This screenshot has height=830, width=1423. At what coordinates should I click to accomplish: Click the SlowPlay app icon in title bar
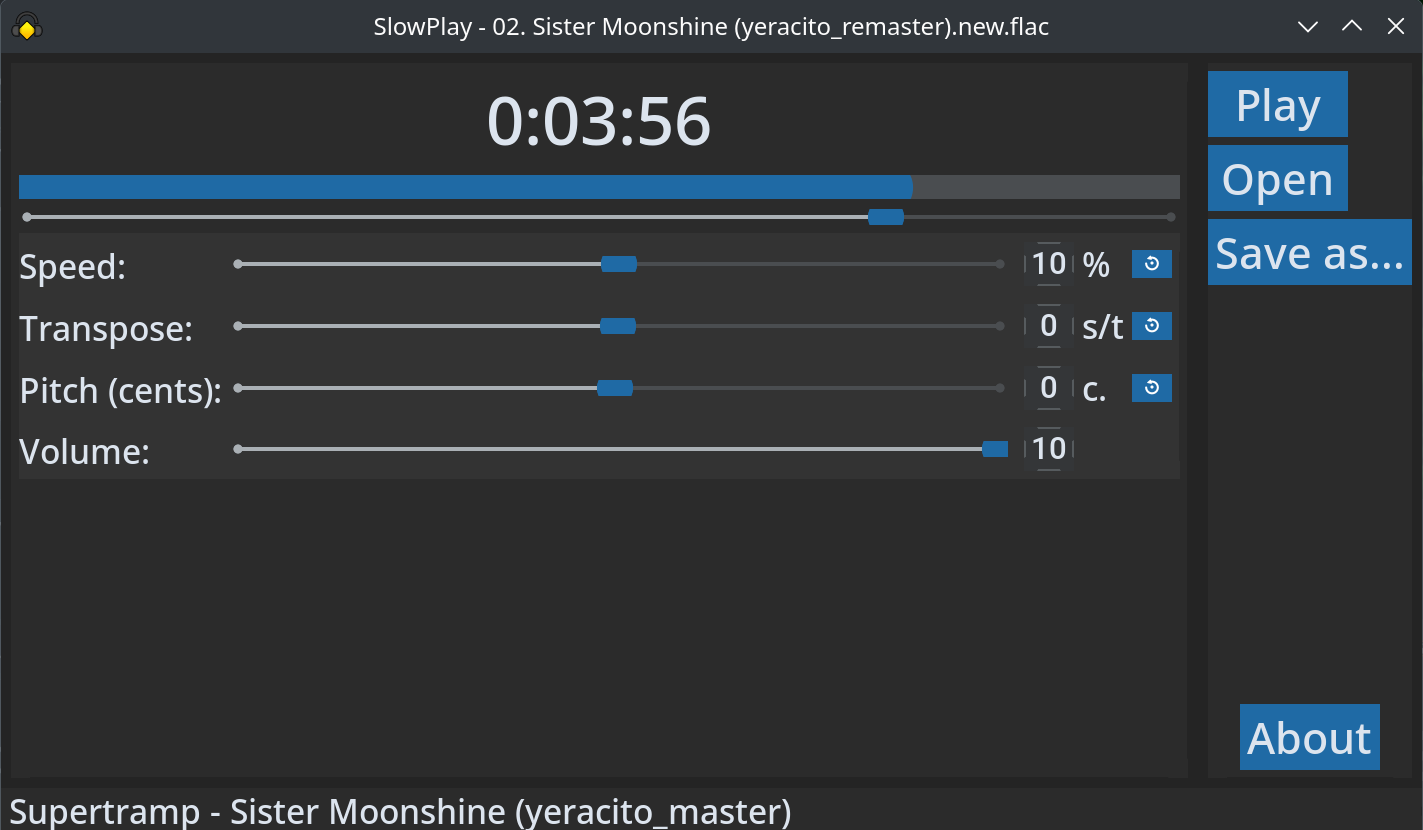[x=27, y=27]
